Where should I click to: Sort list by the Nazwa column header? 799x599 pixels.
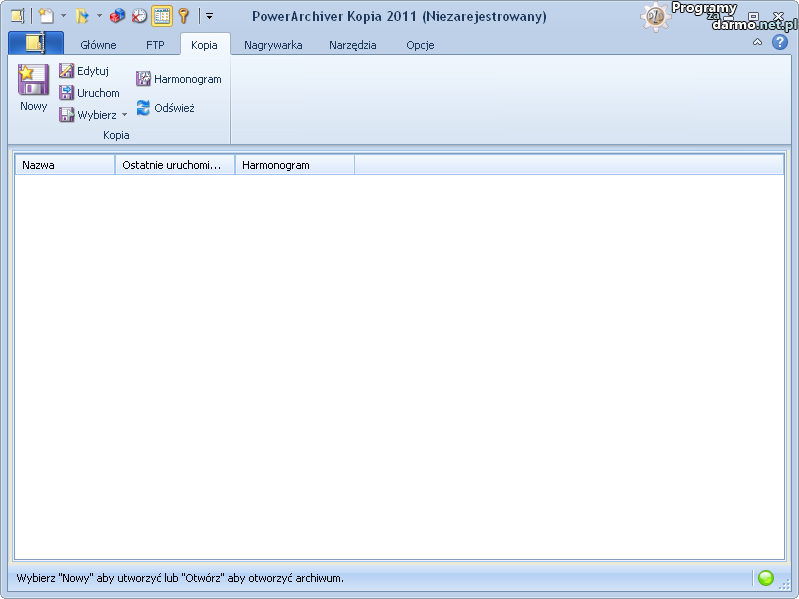[x=65, y=165]
